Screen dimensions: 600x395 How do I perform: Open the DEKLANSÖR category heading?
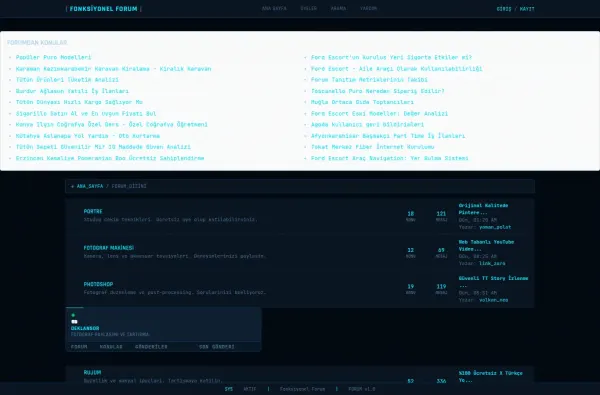85,328
